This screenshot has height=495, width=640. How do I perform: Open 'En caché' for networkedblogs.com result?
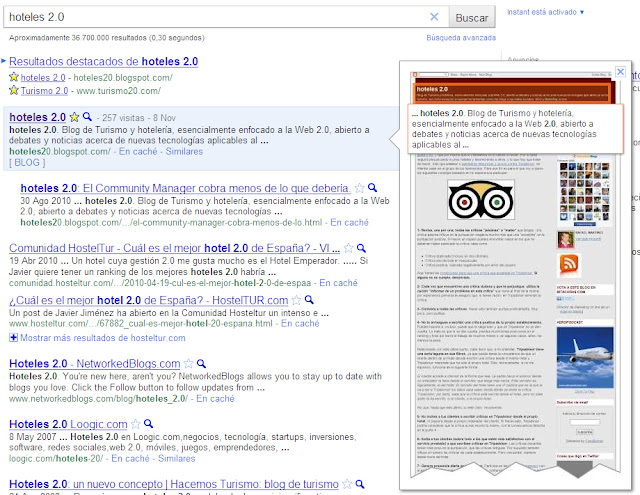215,399
